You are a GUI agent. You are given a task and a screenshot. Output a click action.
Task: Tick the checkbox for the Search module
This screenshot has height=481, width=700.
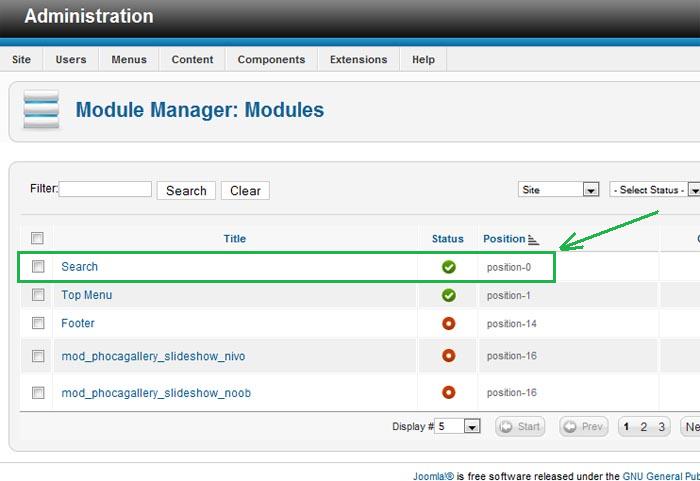38,267
